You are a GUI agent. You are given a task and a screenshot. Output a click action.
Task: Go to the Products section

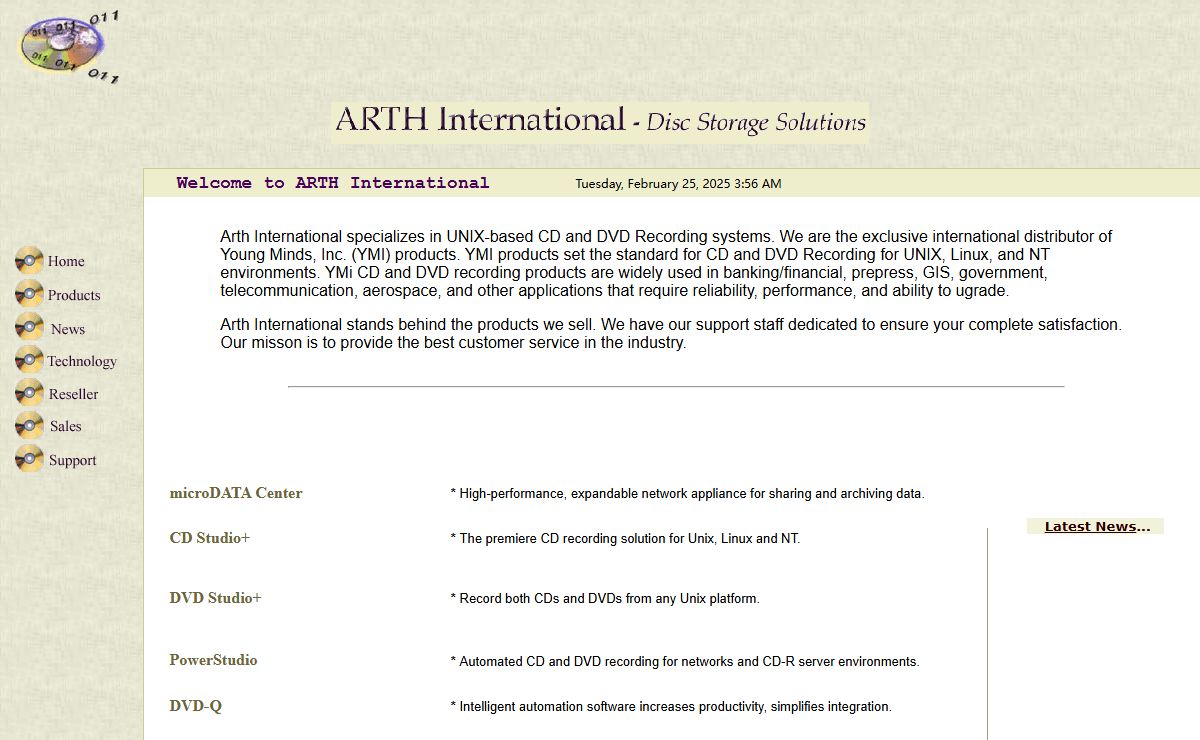click(74, 295)
